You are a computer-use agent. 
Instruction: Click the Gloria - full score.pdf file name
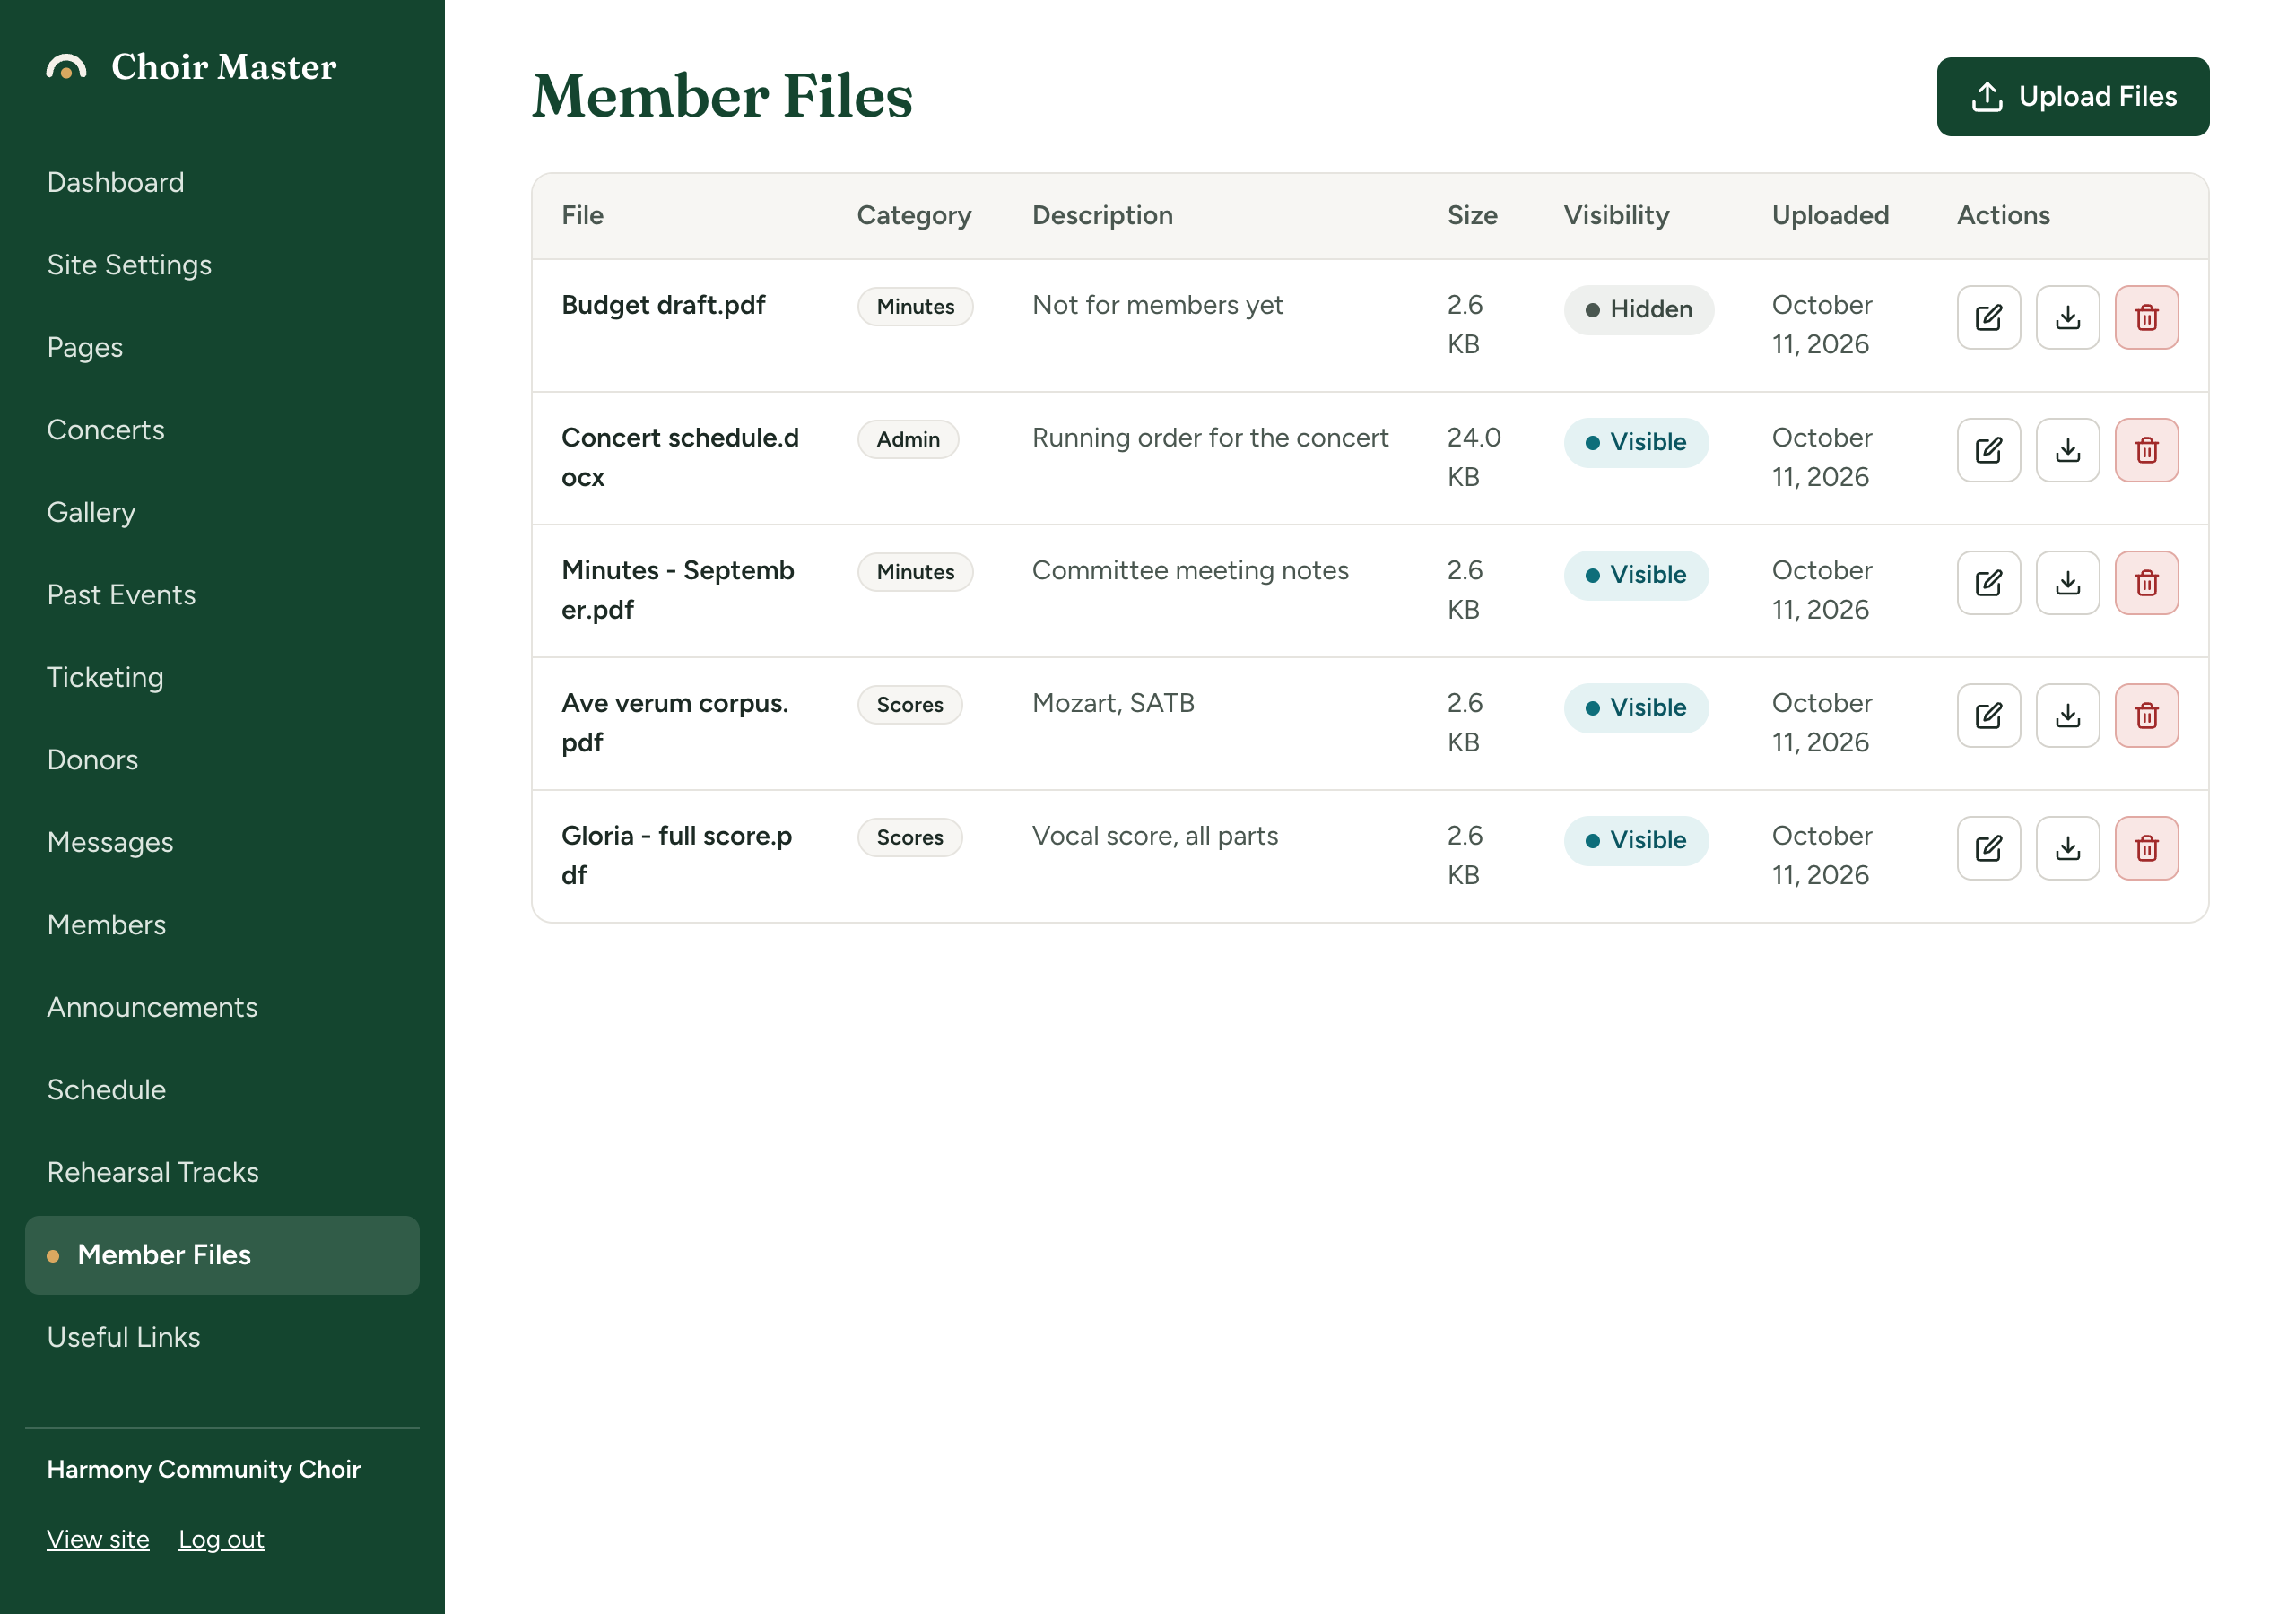coord(677,855)
